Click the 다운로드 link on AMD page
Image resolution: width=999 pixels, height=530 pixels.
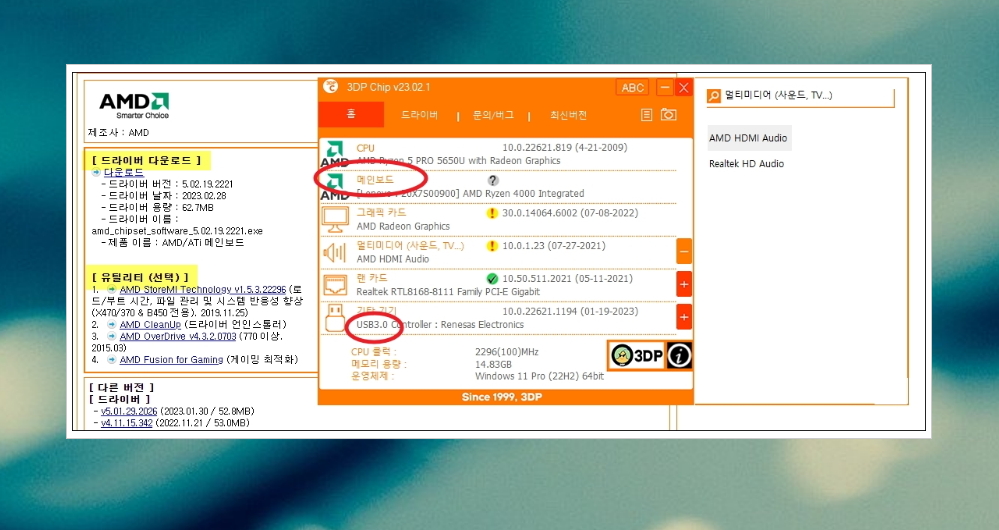click(124, 172)
